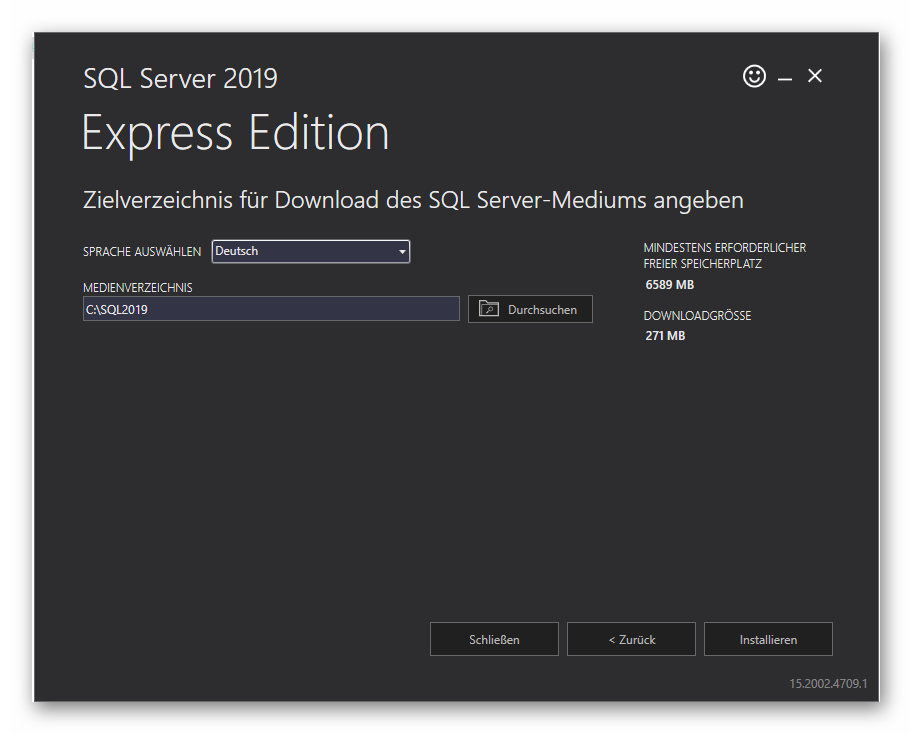Minimize the SQL Server installer window

(x=784, y=76)
